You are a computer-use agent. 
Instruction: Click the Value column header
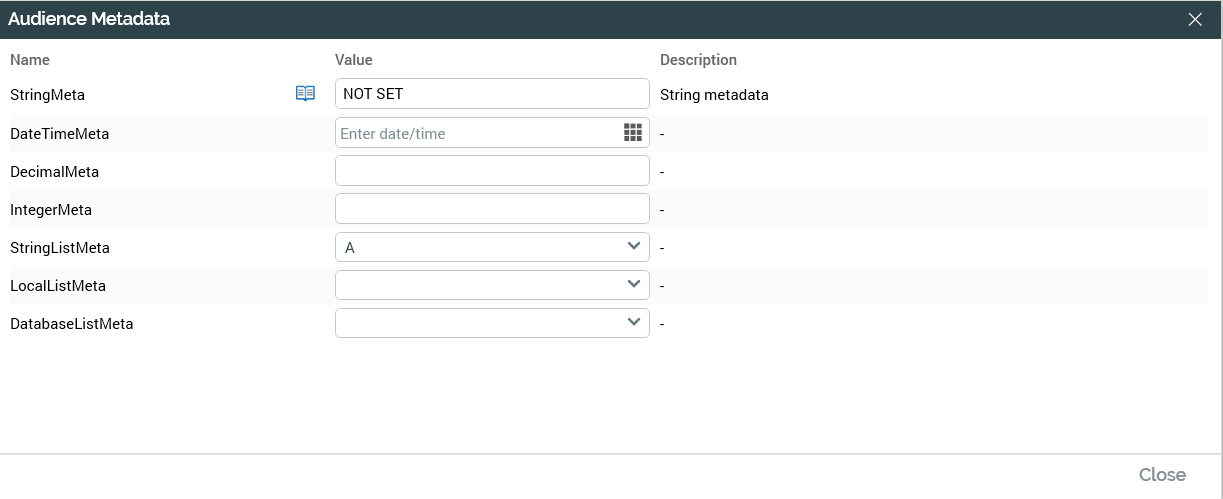click(354, 60)
